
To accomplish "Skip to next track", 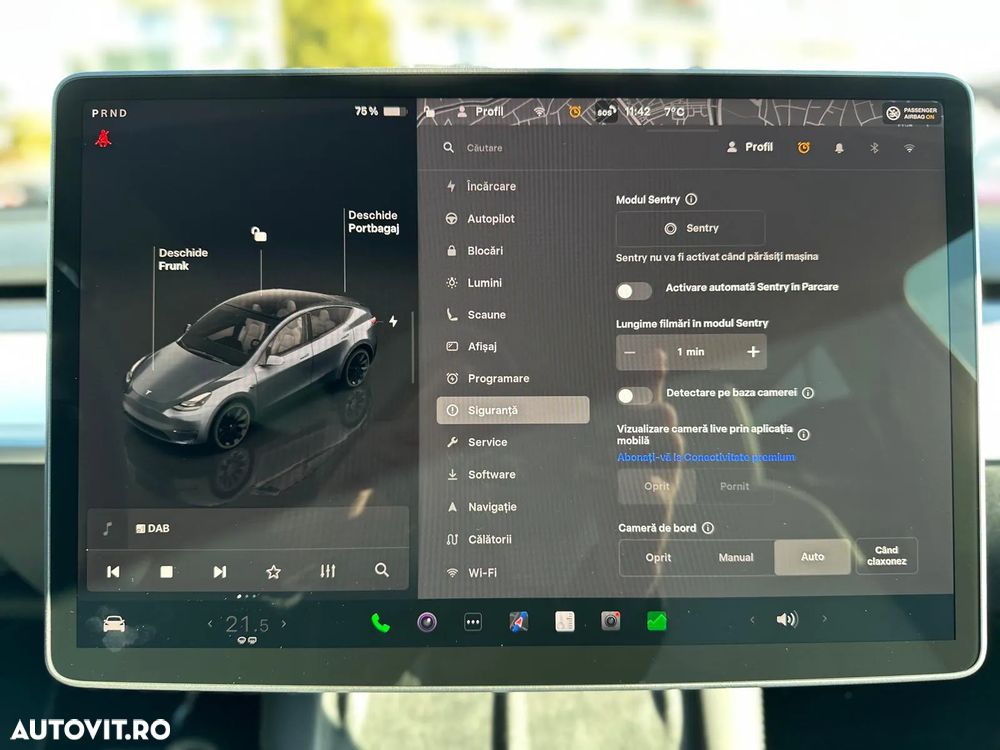I will 219,571.
